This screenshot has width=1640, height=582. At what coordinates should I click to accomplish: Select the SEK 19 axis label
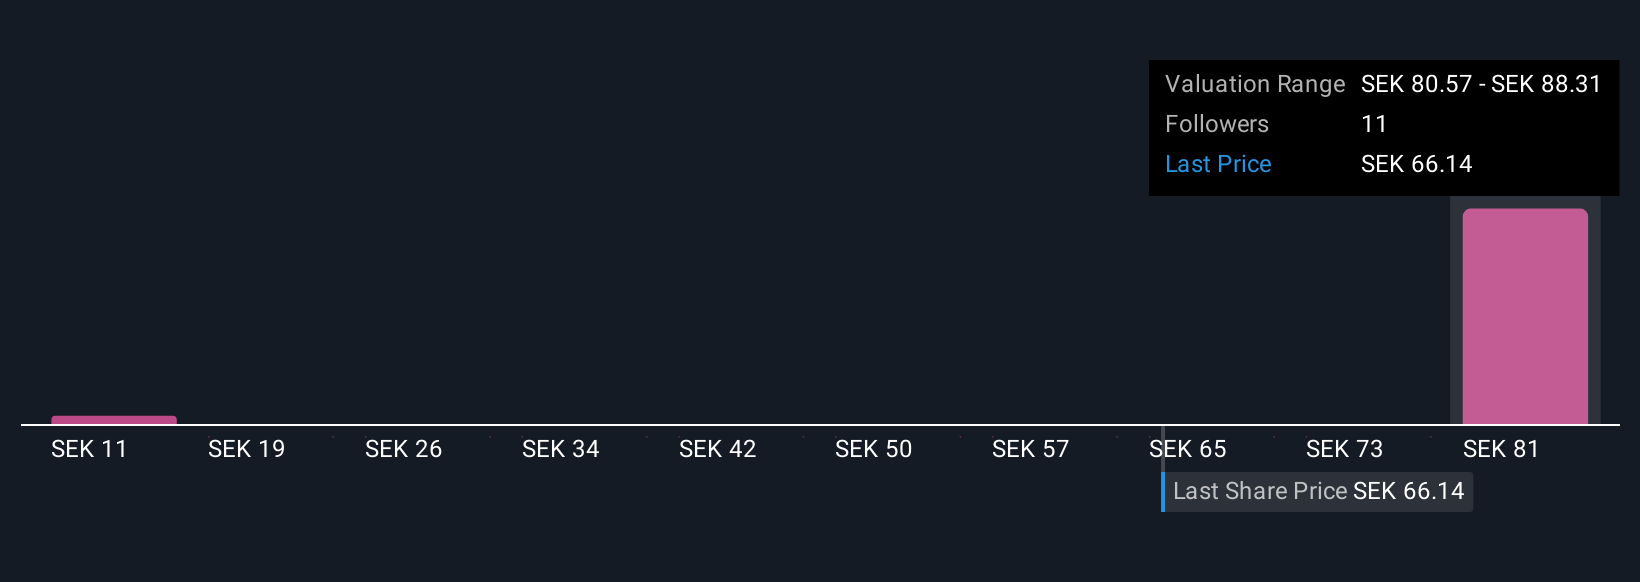pyautogui.click(x=246, y=449)
